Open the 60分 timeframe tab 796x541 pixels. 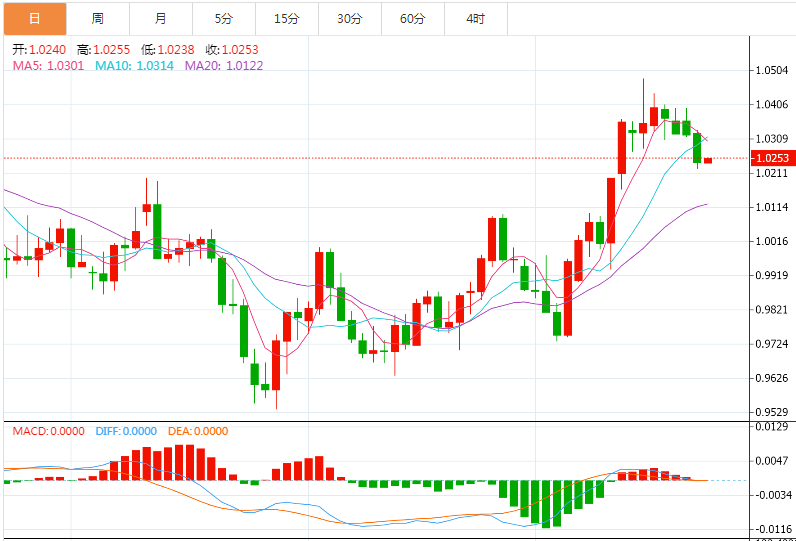tap(413, 19)
